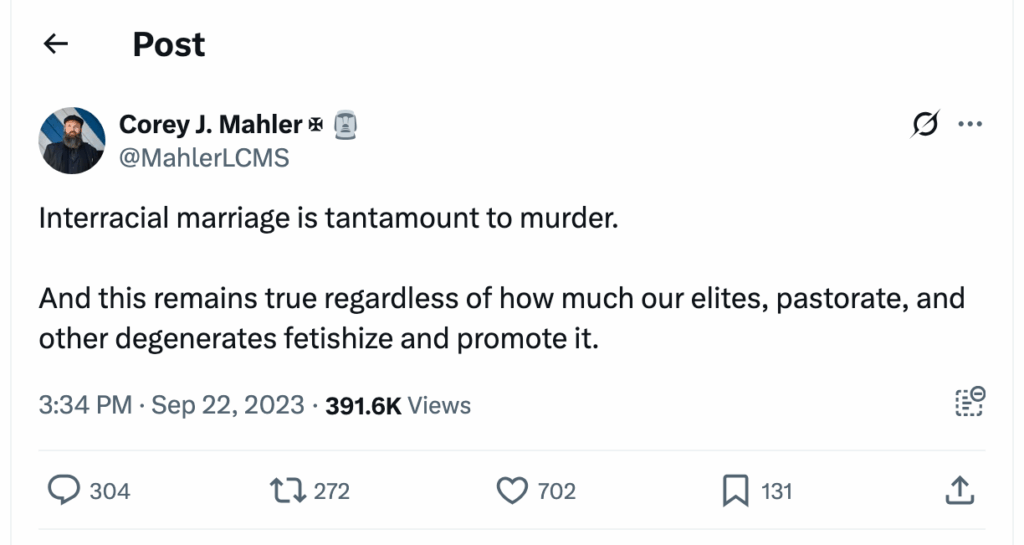Screen dimensions: 1024x545
Task: Go back using the left arrow
Action: [x=56, y=44]
